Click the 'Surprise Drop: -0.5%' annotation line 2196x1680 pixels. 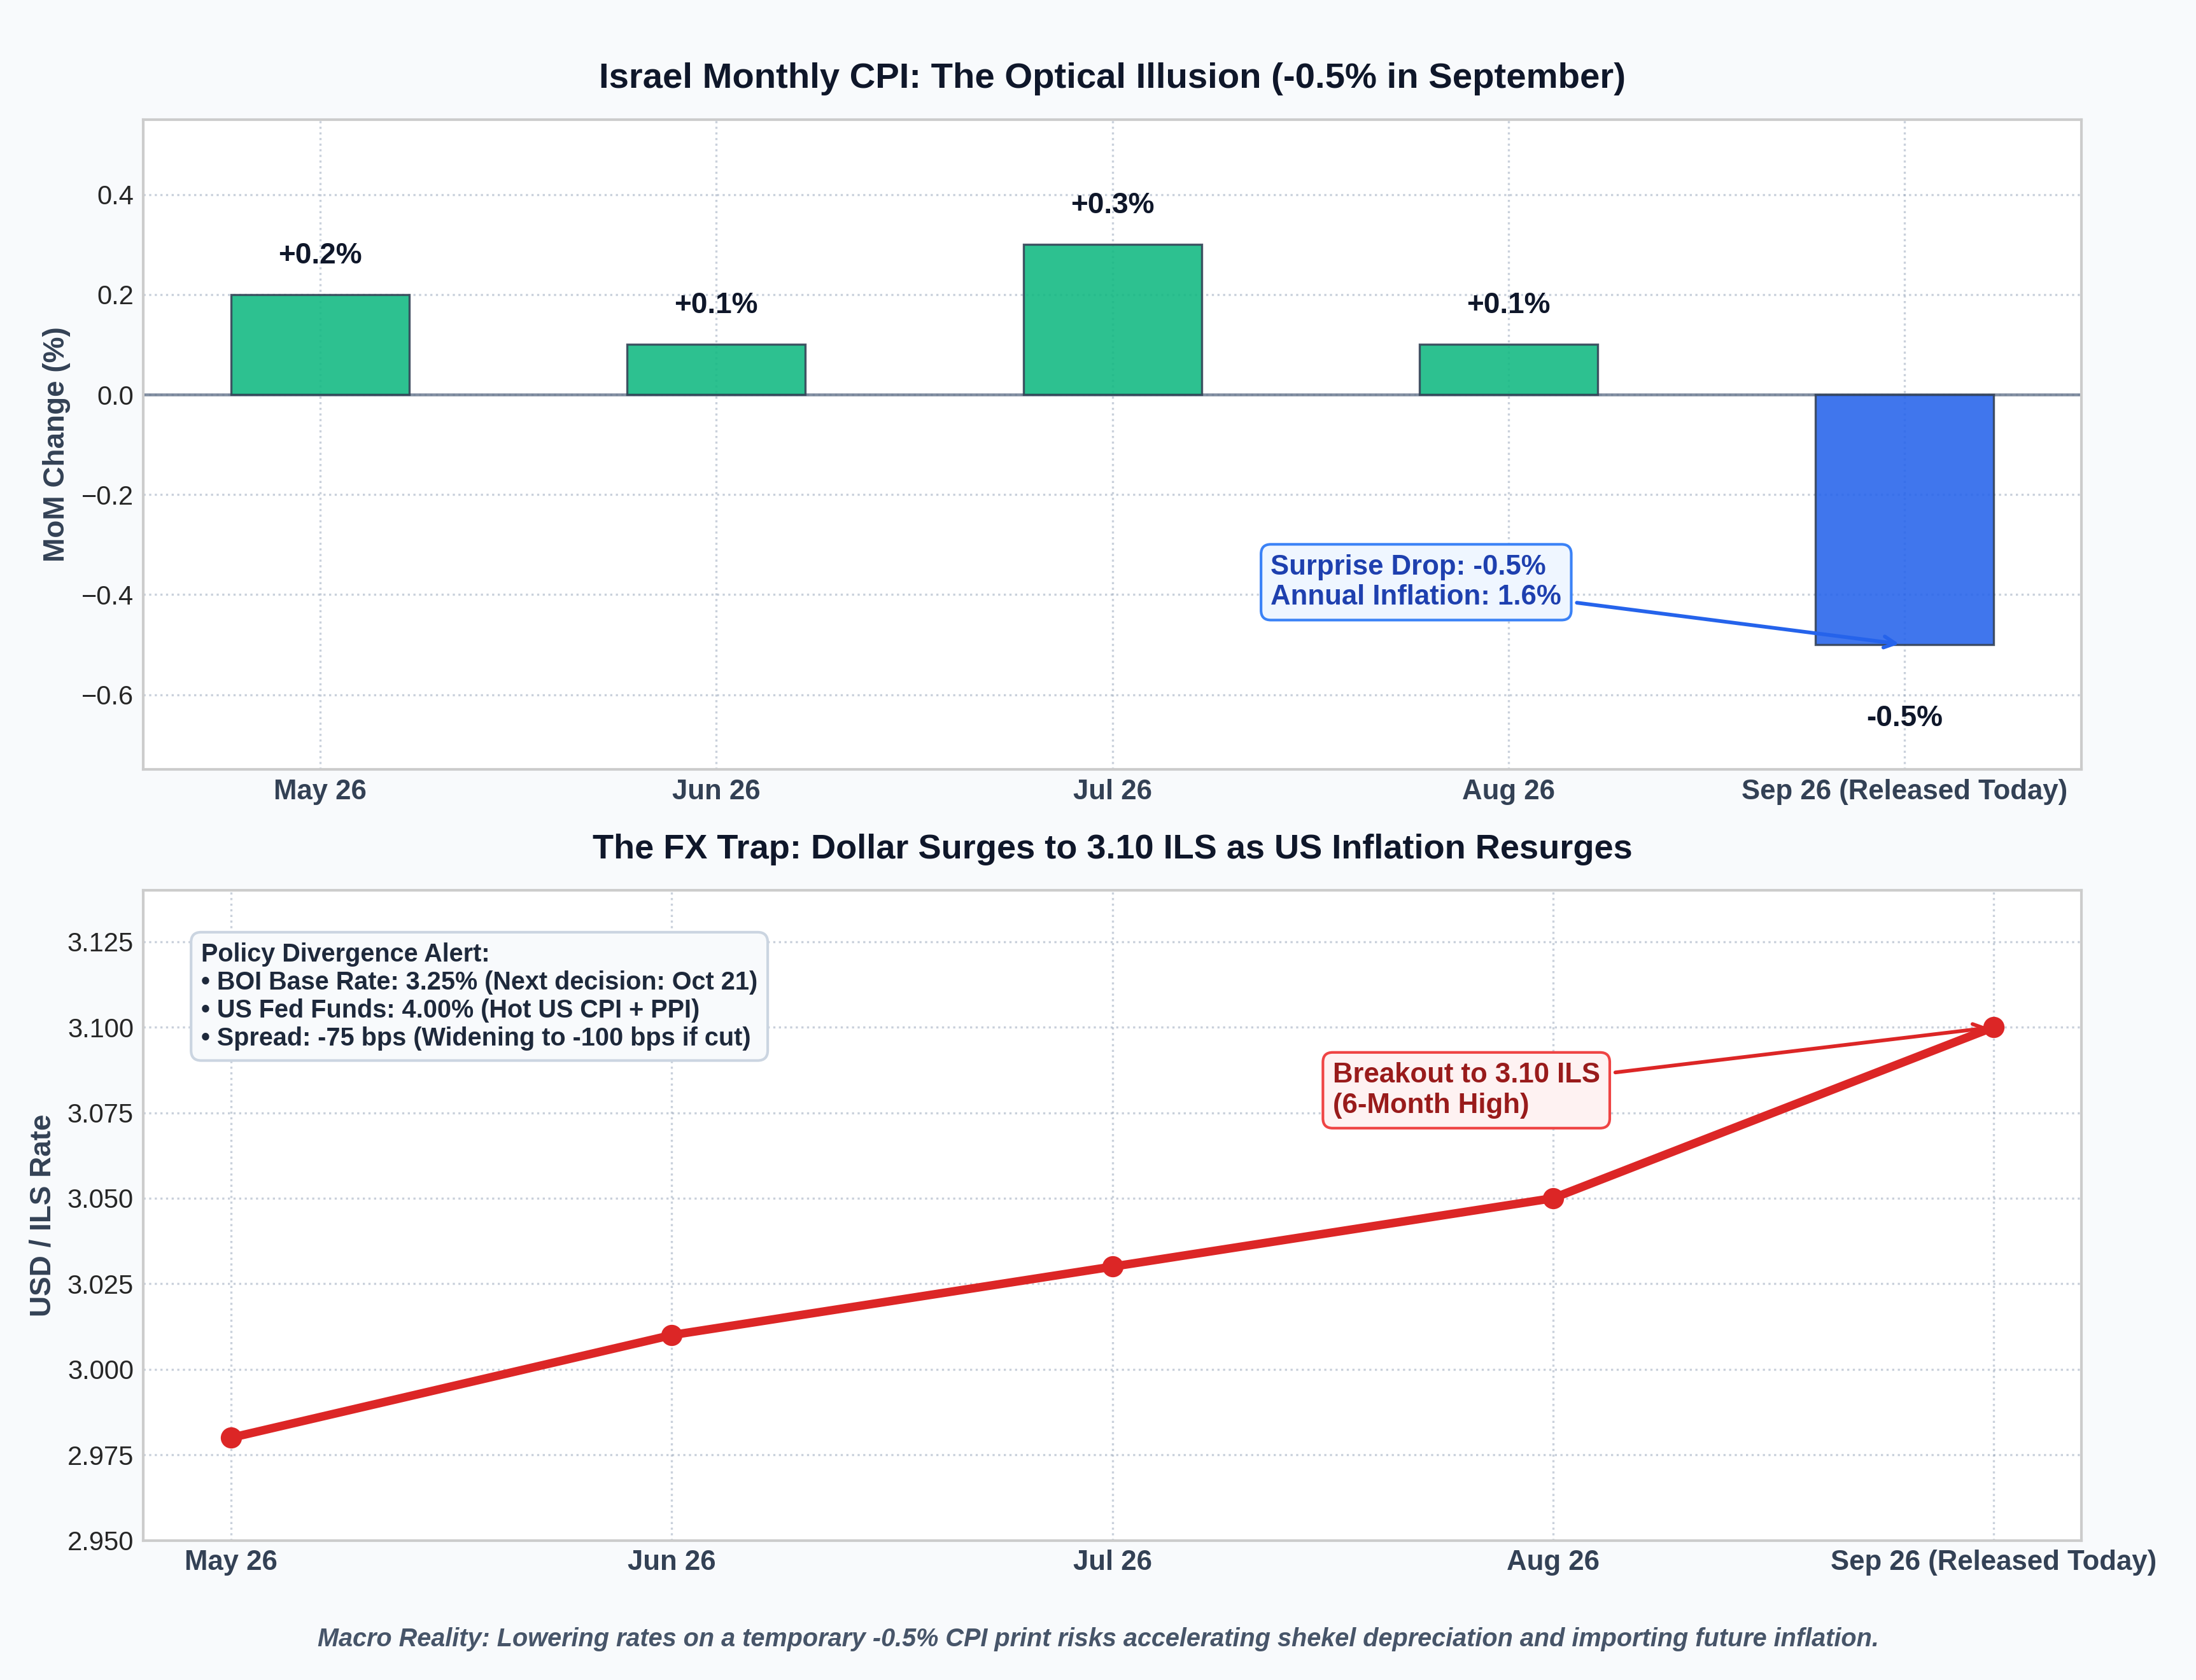click(1408, 565)
